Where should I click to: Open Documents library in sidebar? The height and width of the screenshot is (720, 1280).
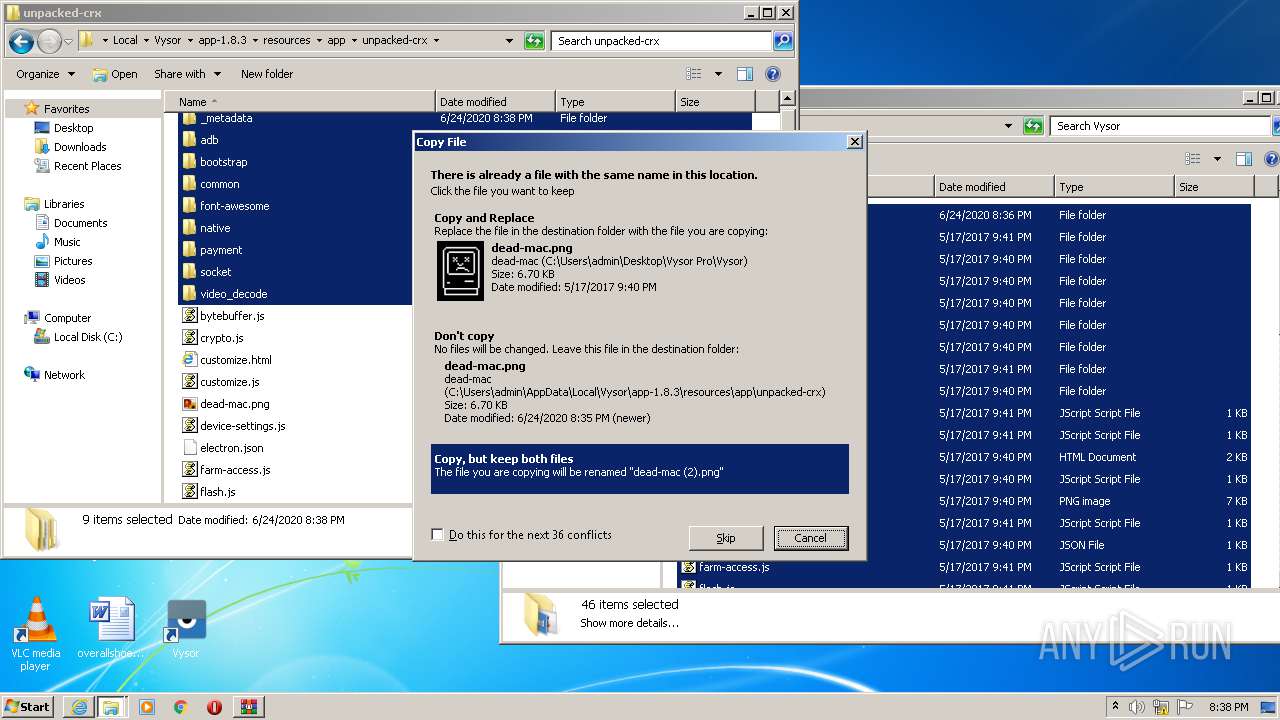click(80, 223)
